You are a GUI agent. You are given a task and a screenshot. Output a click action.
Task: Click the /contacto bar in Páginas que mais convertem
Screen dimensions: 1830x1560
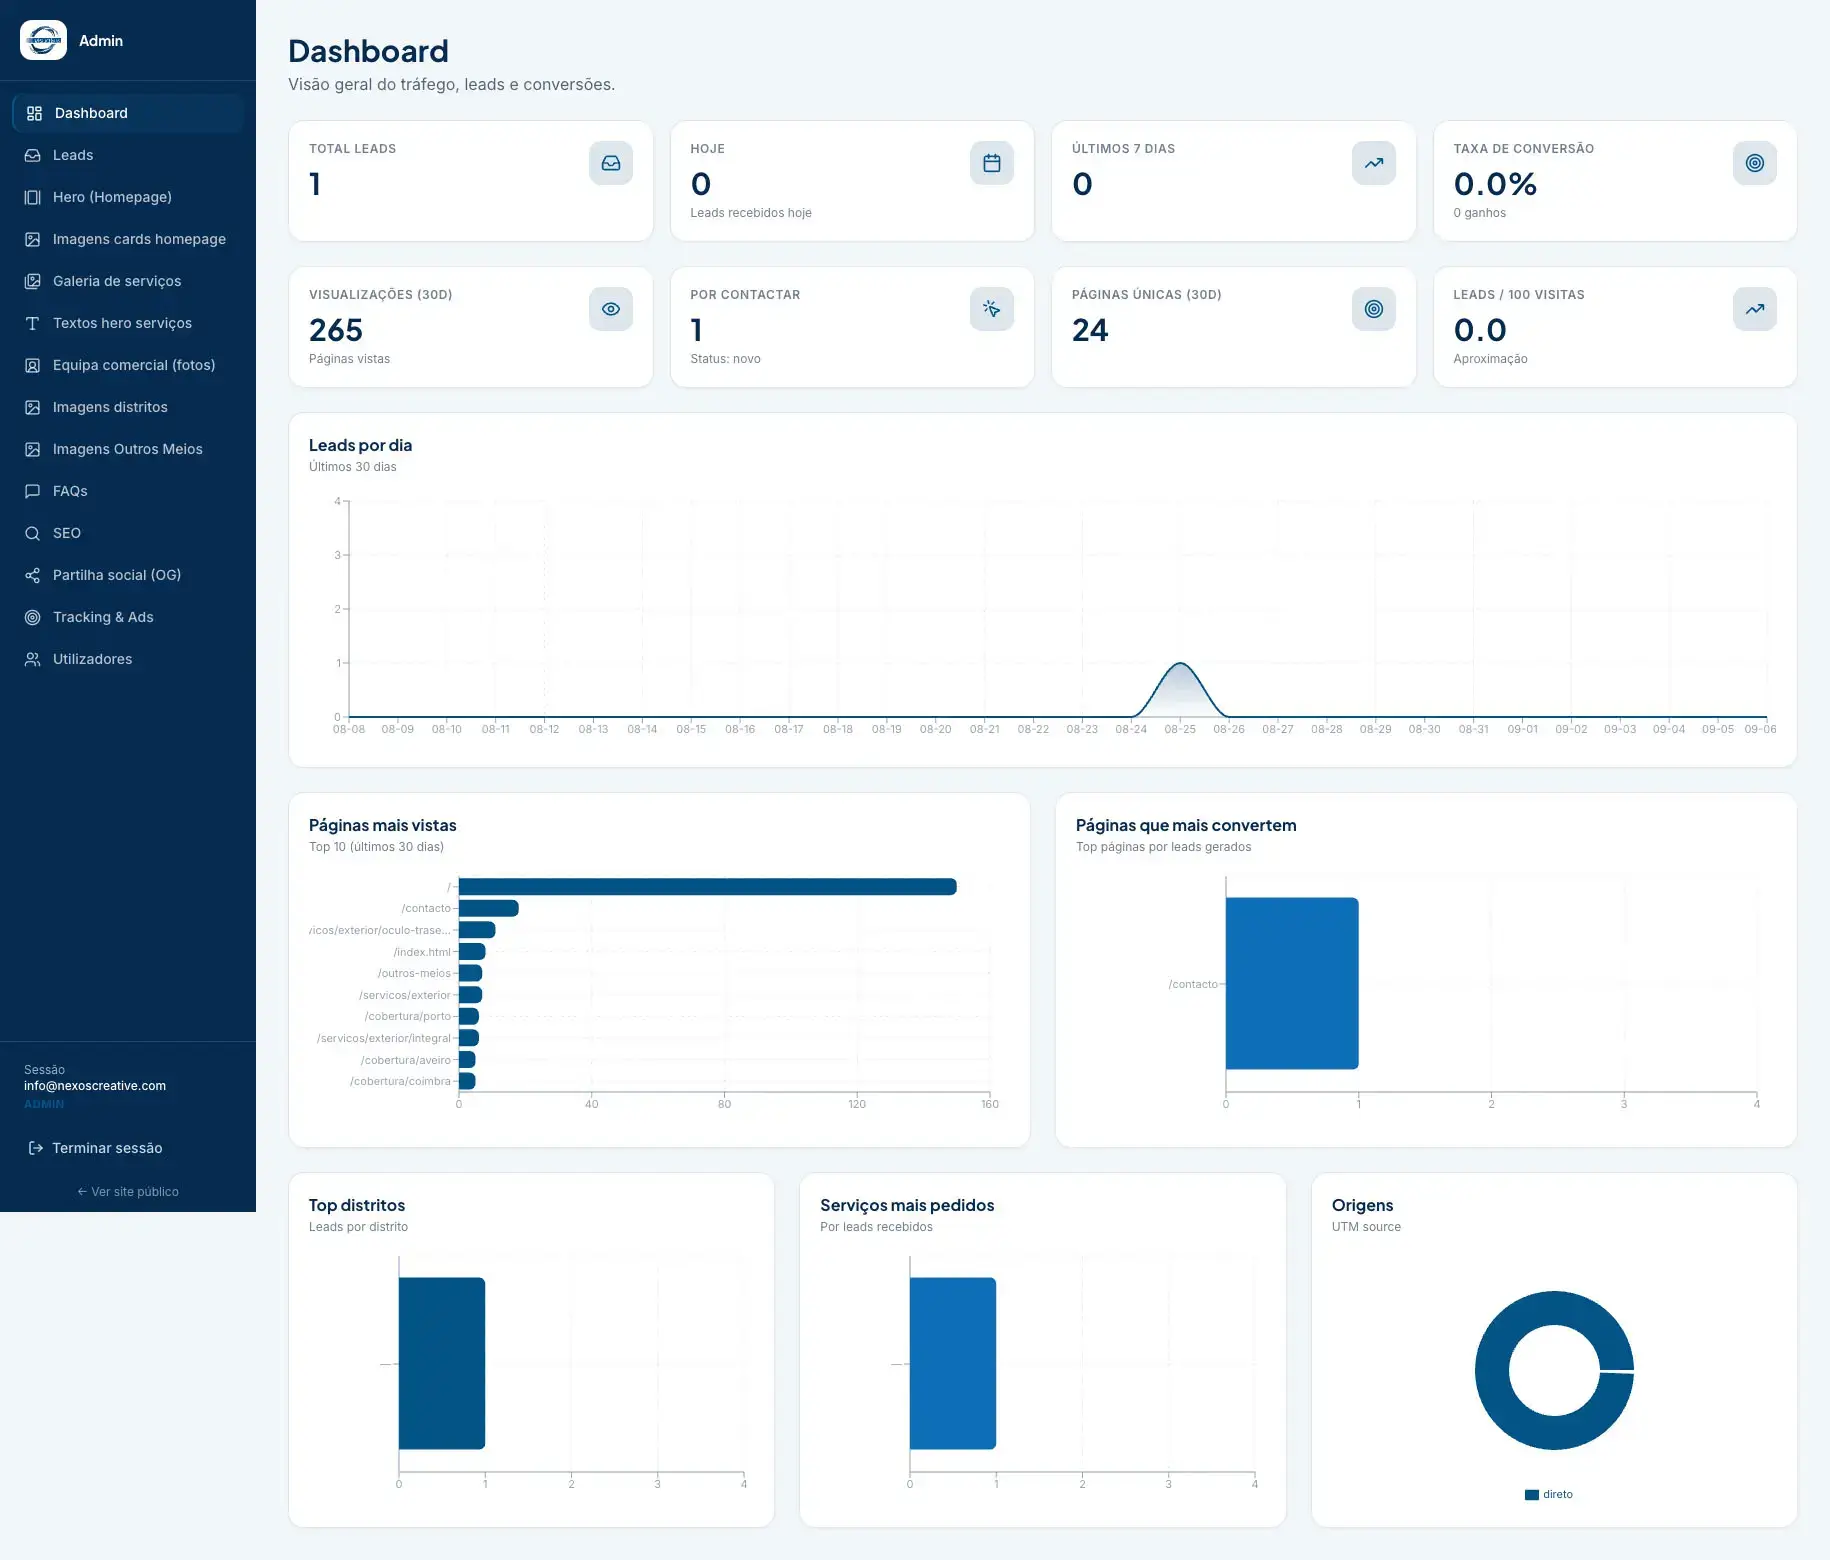tap(1292, 984)
